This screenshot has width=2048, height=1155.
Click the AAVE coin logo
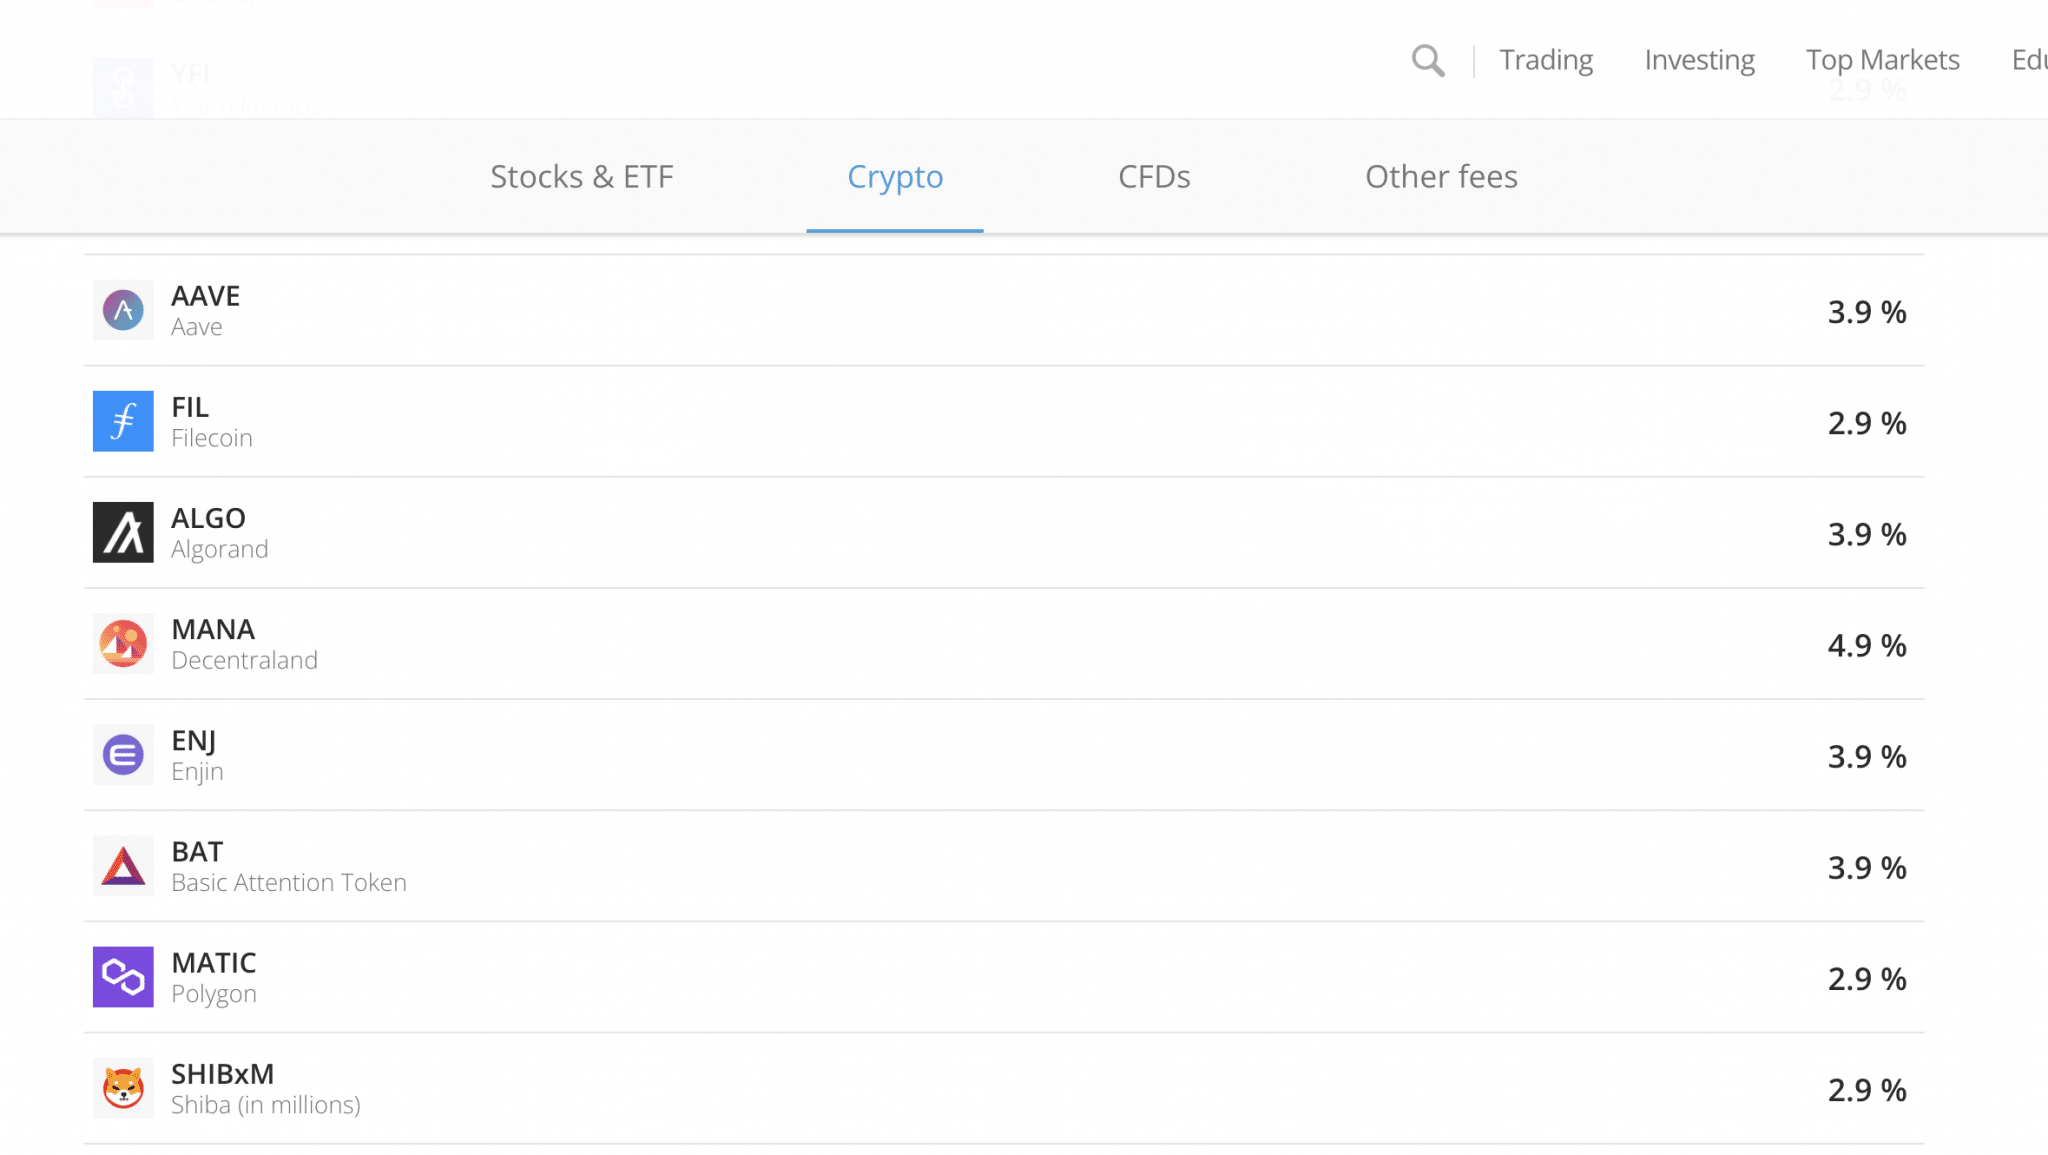click(123, 310)
